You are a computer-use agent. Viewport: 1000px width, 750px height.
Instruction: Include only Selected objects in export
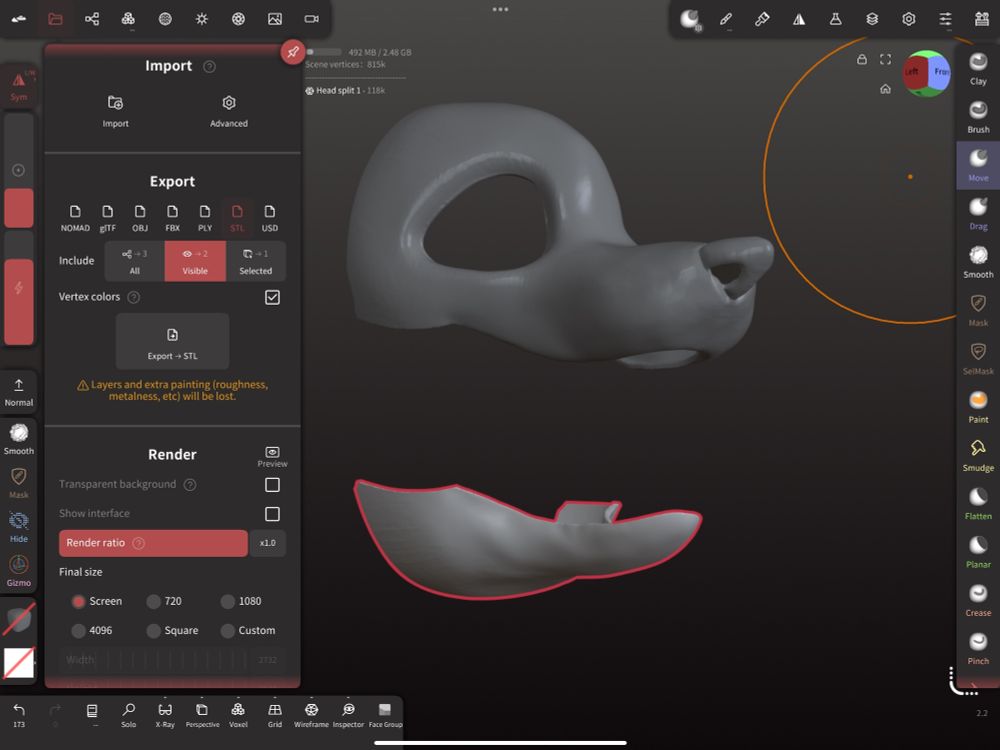point(256,261)
